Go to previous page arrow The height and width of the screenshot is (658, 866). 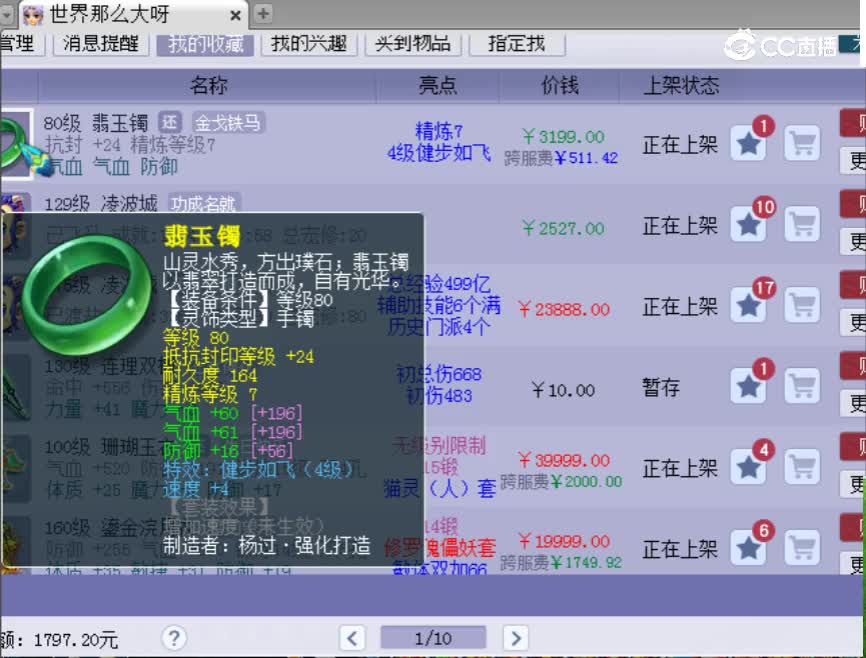(x=352, y=638)
